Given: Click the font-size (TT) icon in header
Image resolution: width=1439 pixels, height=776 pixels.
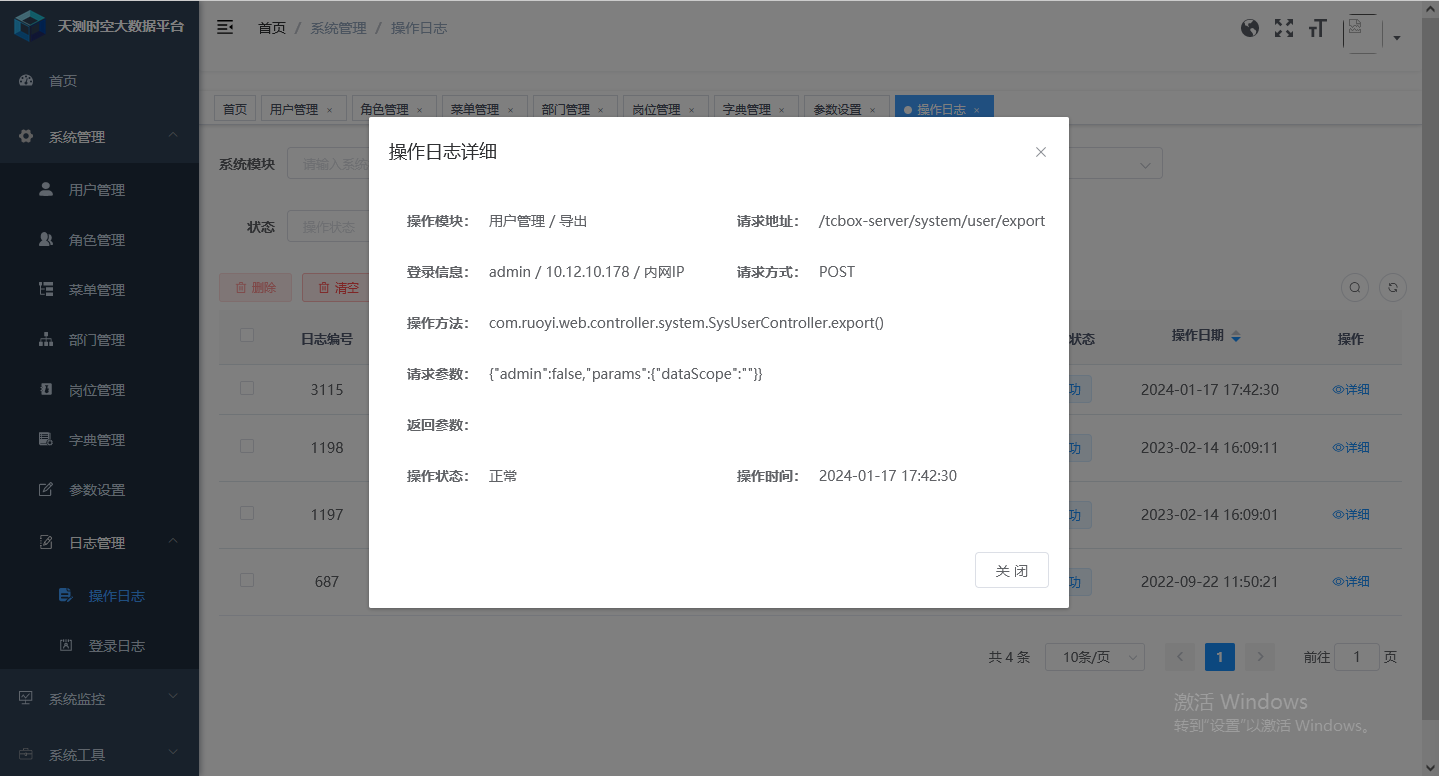Looking at the screenshot, I should [x=1316, y=28].
